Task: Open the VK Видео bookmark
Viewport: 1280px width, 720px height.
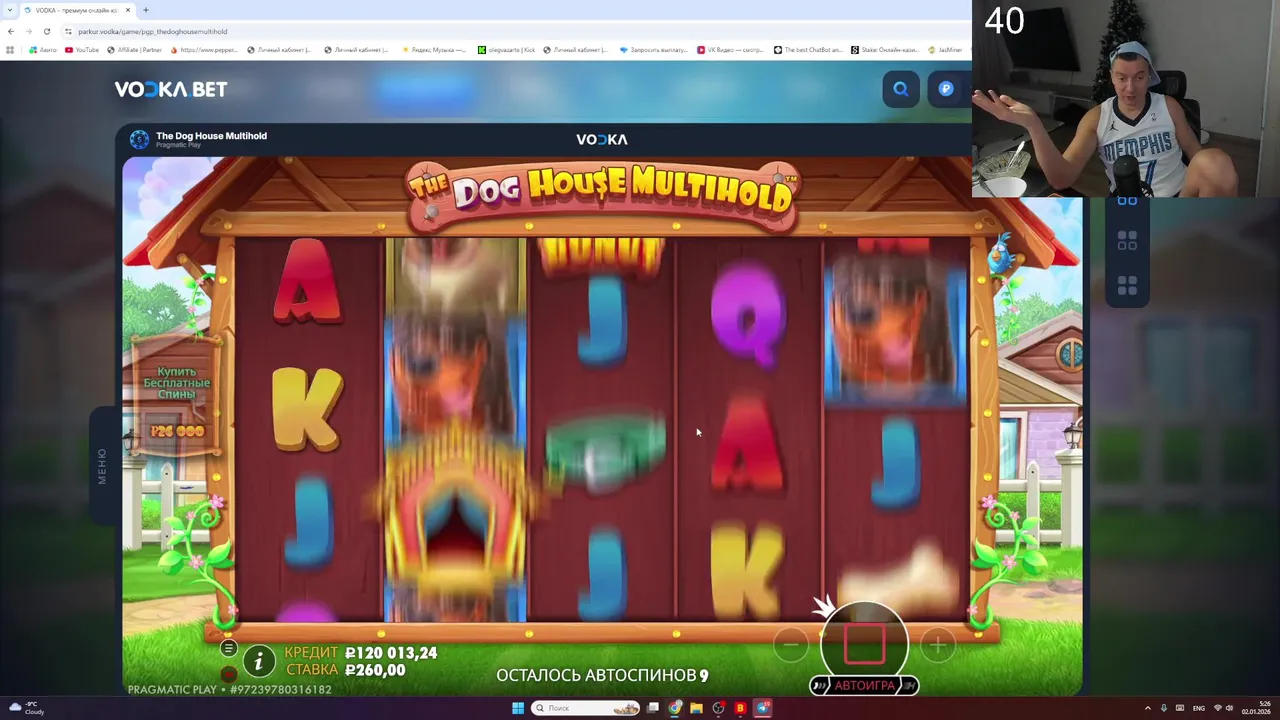Action: point(731,50)
